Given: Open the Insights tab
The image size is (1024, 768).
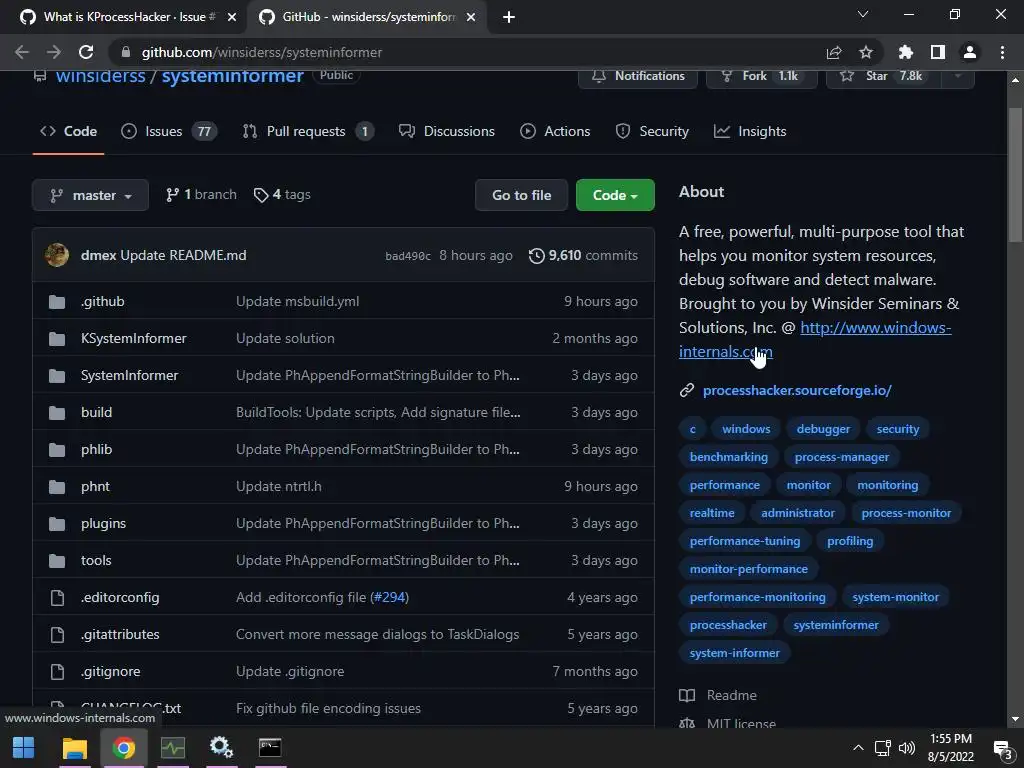Looking at the screenshot, I should (x=750, y=131).
